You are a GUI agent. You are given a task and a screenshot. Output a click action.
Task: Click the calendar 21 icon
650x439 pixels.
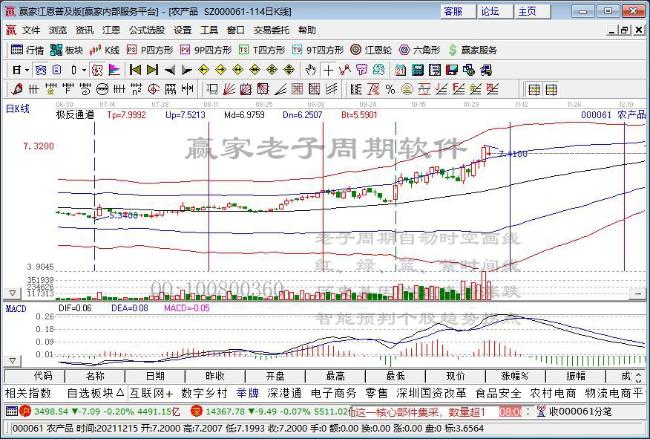click(x=400, y=70)
